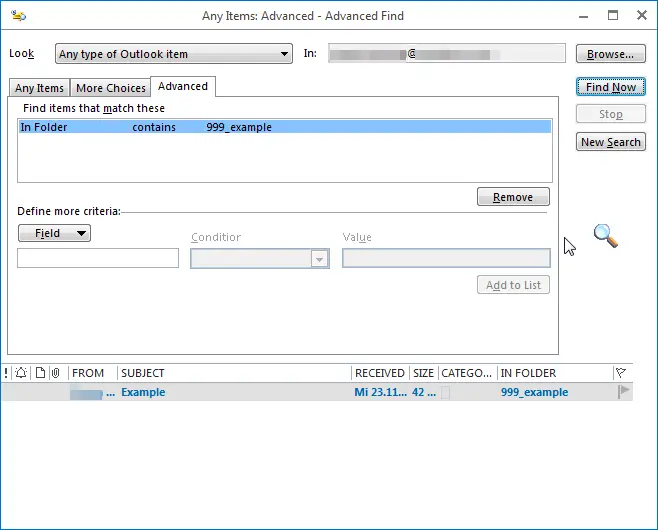658x530 pixels.
Task: Switch to the More Choices tab
Action: 111,88
